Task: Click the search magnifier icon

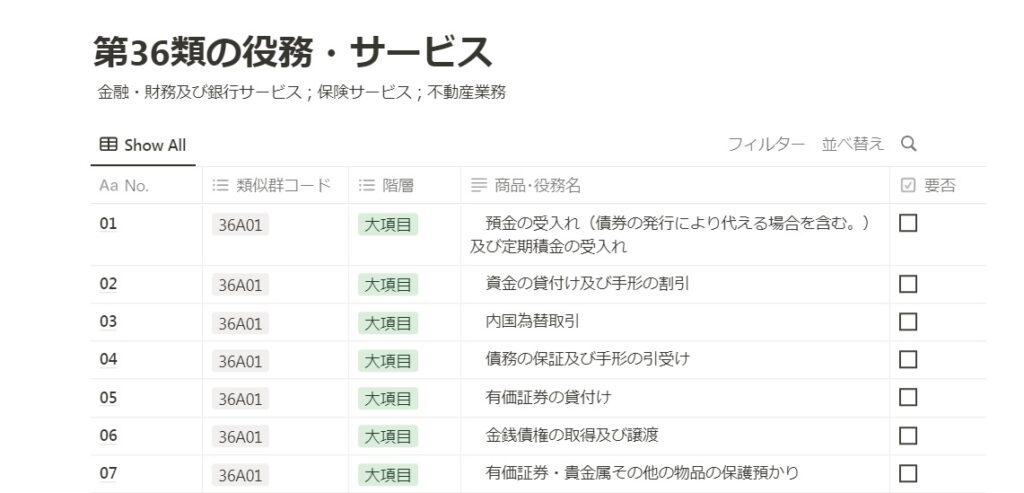Action: pyautogui.click(x=908, y=144)
